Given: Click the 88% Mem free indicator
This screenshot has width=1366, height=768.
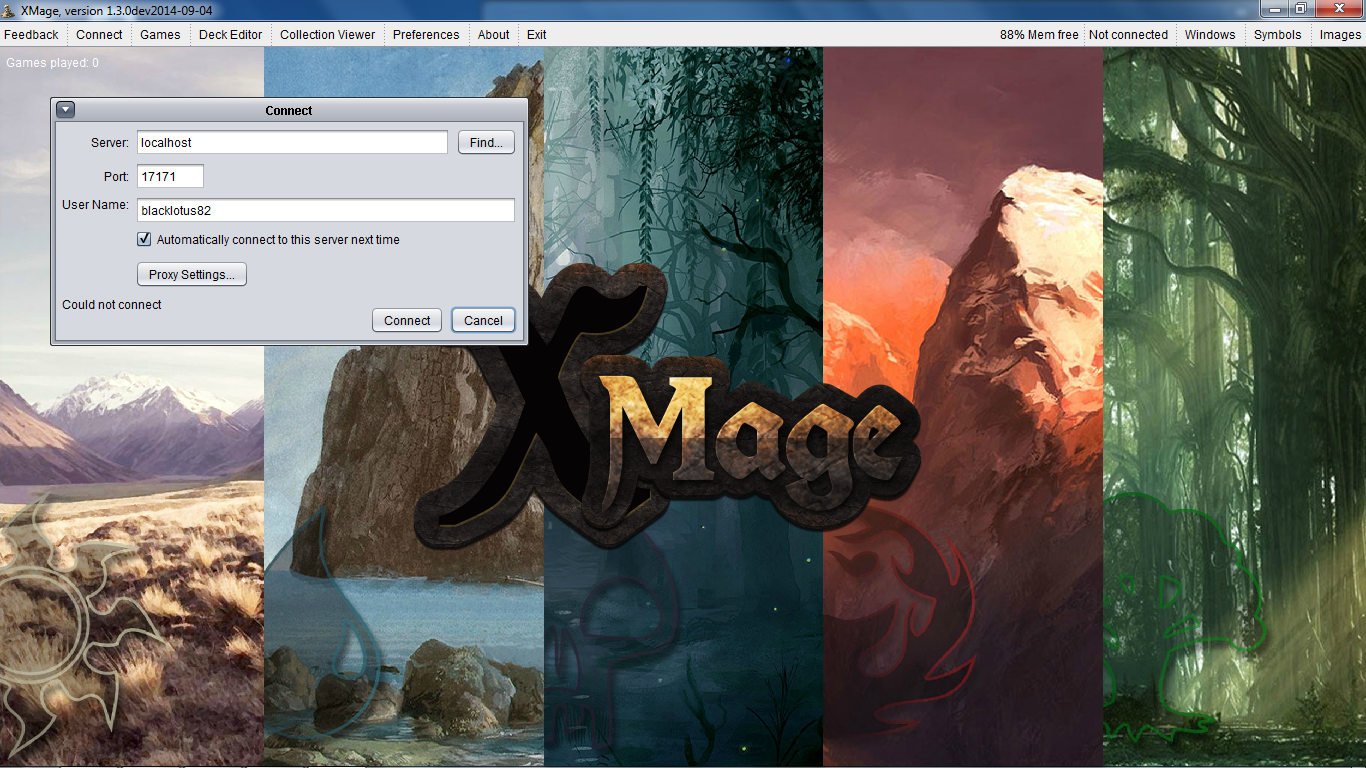Looking at the screenshot, I should click(x=1039, y=34).
